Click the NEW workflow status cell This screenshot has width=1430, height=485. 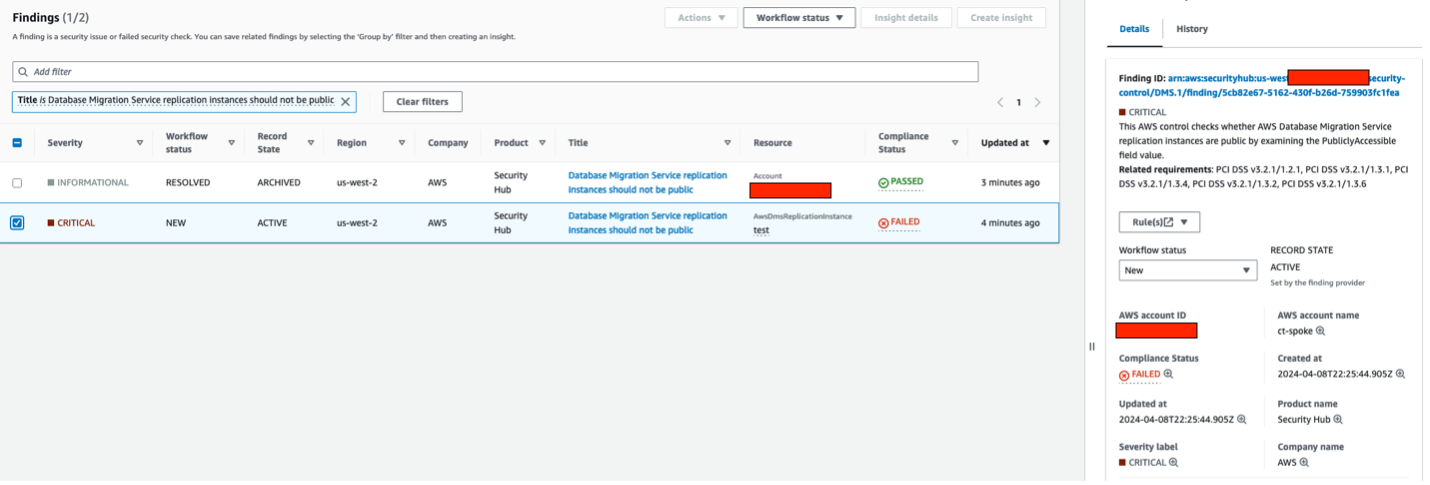[176, 223]
